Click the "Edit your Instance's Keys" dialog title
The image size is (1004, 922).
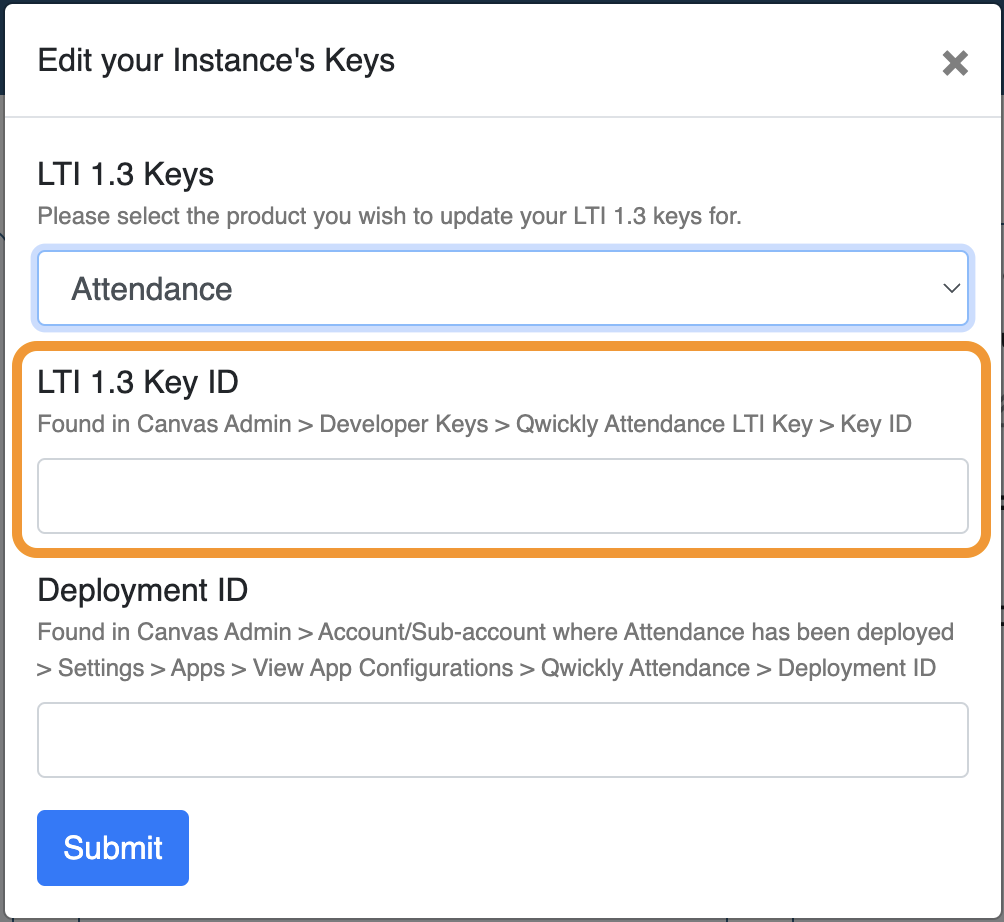(216, 60)
